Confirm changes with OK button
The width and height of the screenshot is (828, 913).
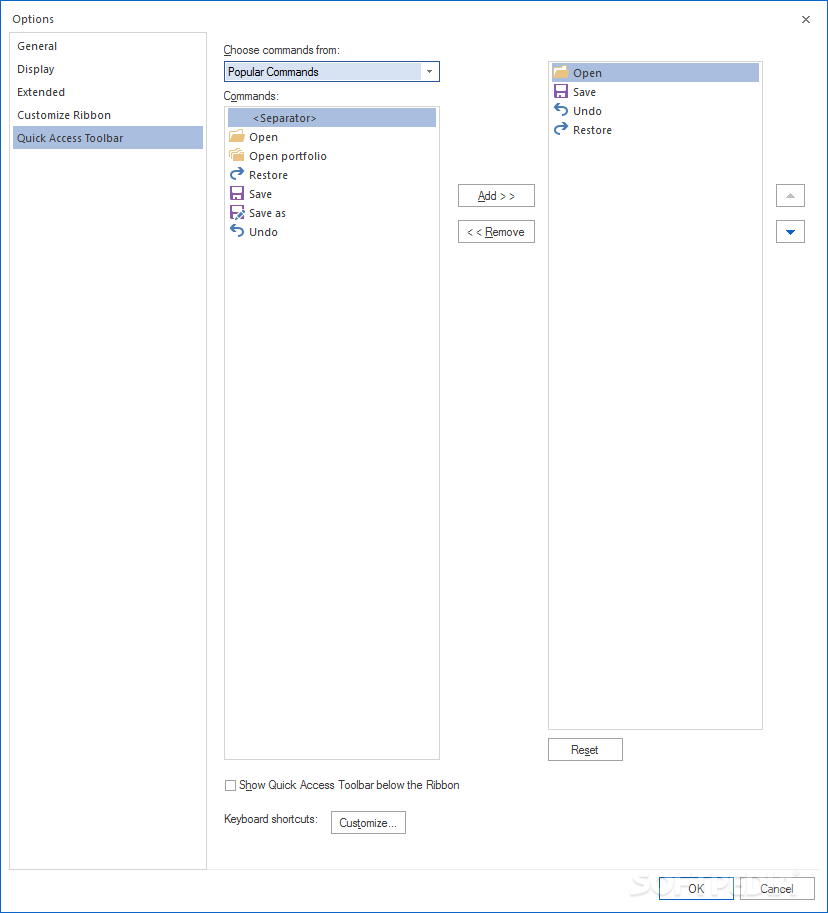pyautogui.click(x=696, y=889)
